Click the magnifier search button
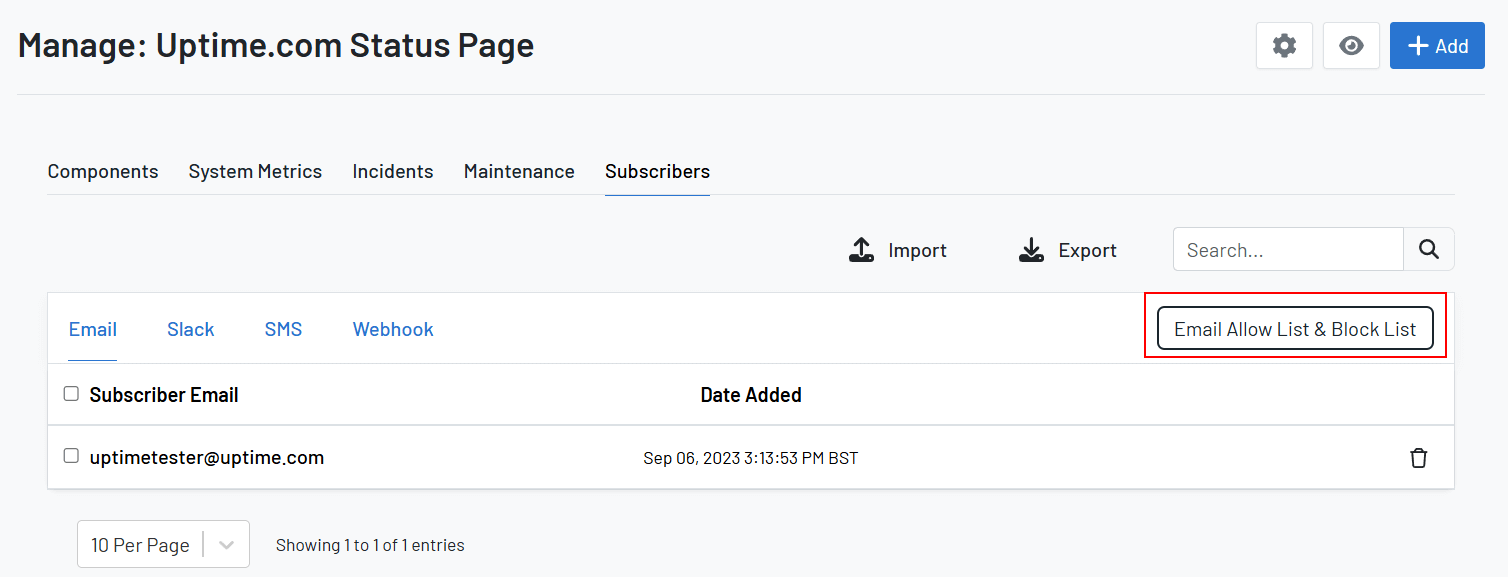The width and height of the screenshot is (1508, 577). point(1429,249)
